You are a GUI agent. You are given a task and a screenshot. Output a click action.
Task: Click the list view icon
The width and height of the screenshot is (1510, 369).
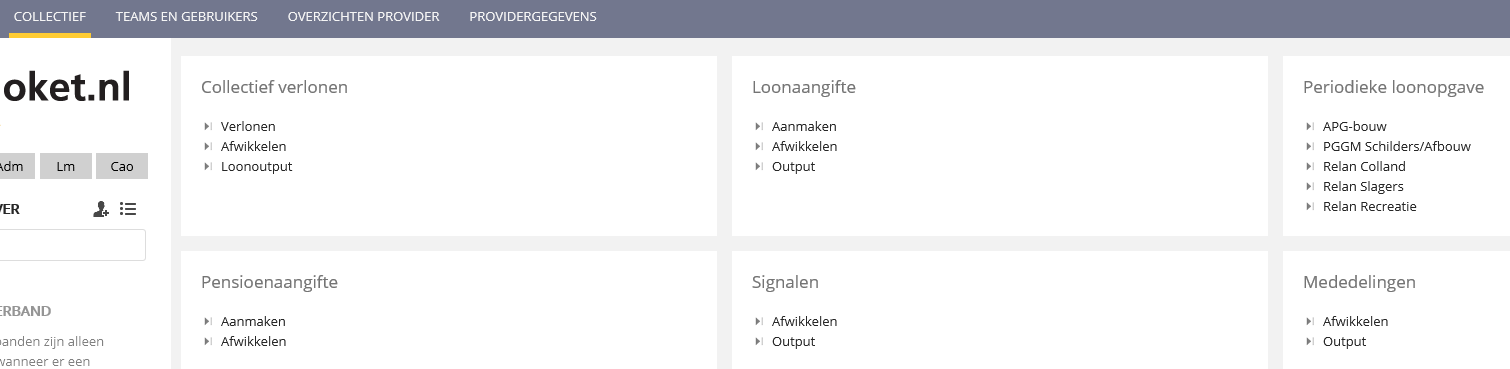pos(128,209)
